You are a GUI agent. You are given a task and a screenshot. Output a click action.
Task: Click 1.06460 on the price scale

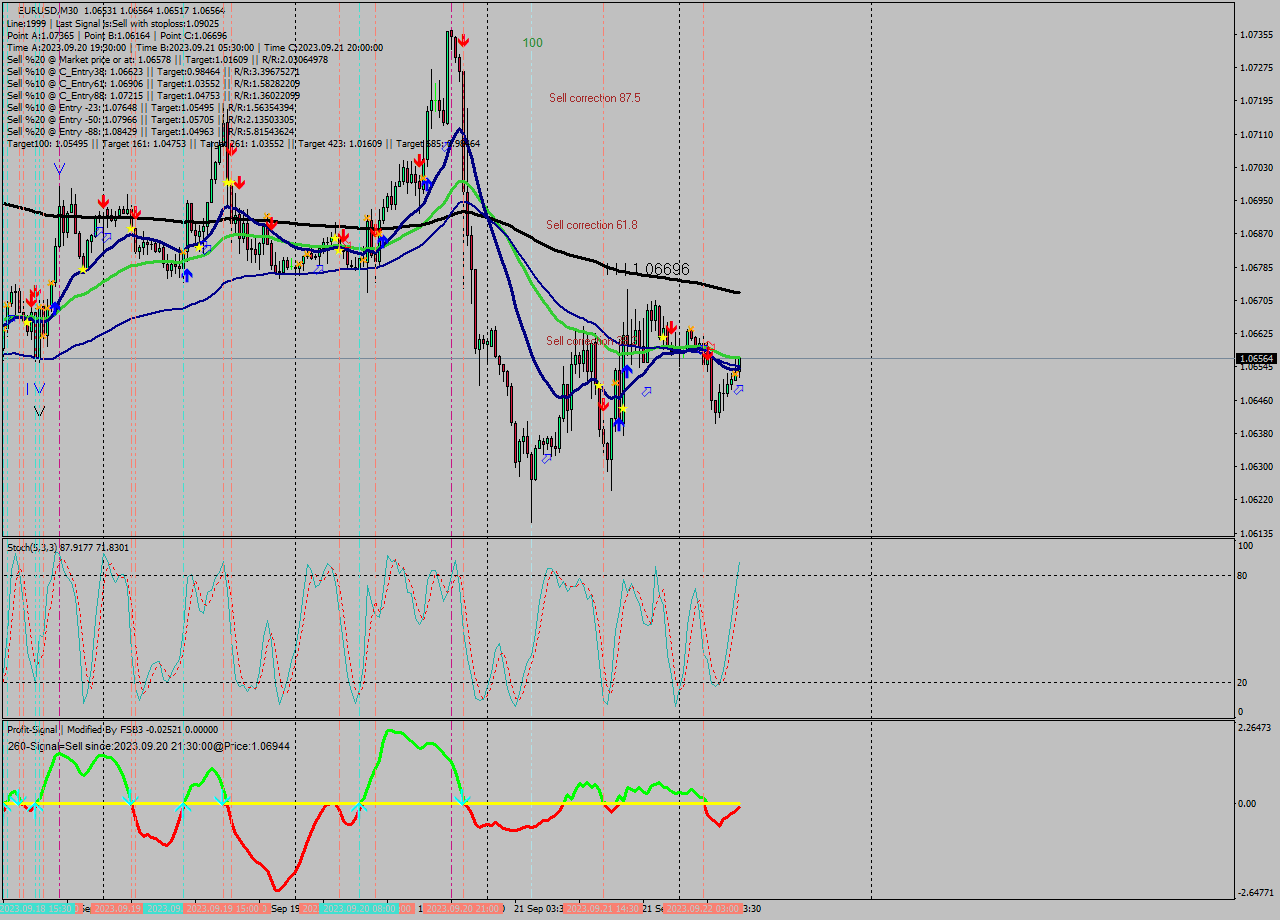coord(1256,400)
